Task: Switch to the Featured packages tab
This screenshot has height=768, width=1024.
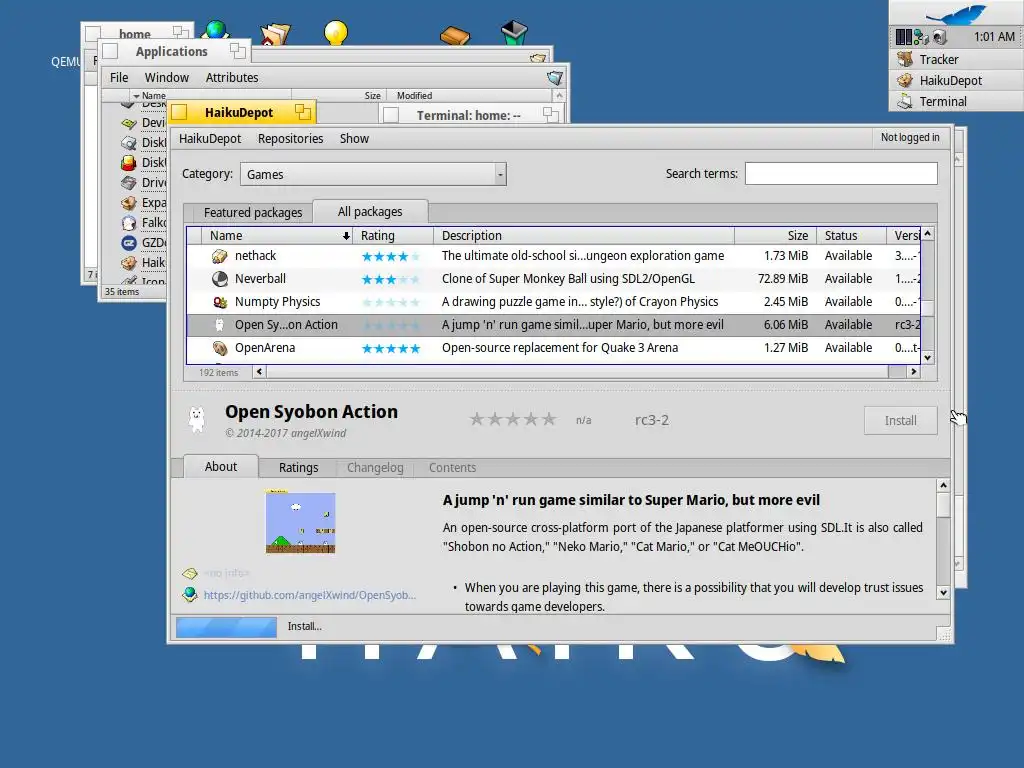Action: point(253,212)
